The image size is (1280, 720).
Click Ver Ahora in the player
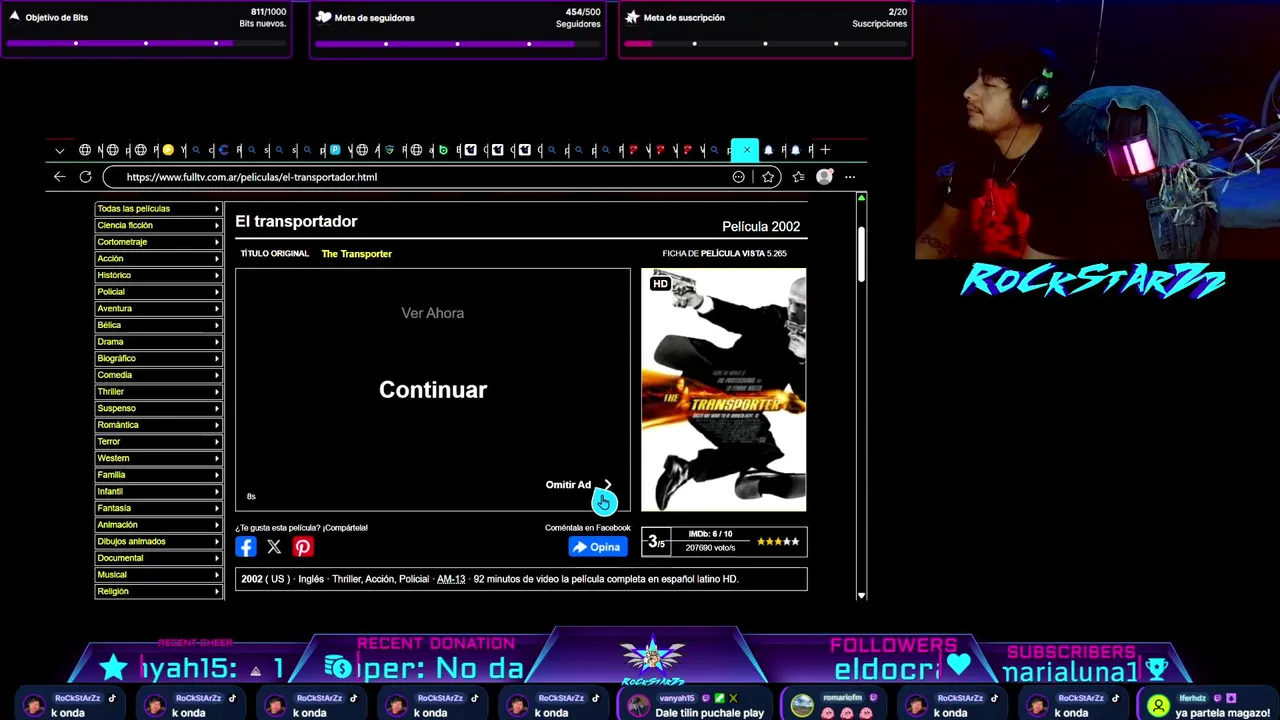[433, 313]
